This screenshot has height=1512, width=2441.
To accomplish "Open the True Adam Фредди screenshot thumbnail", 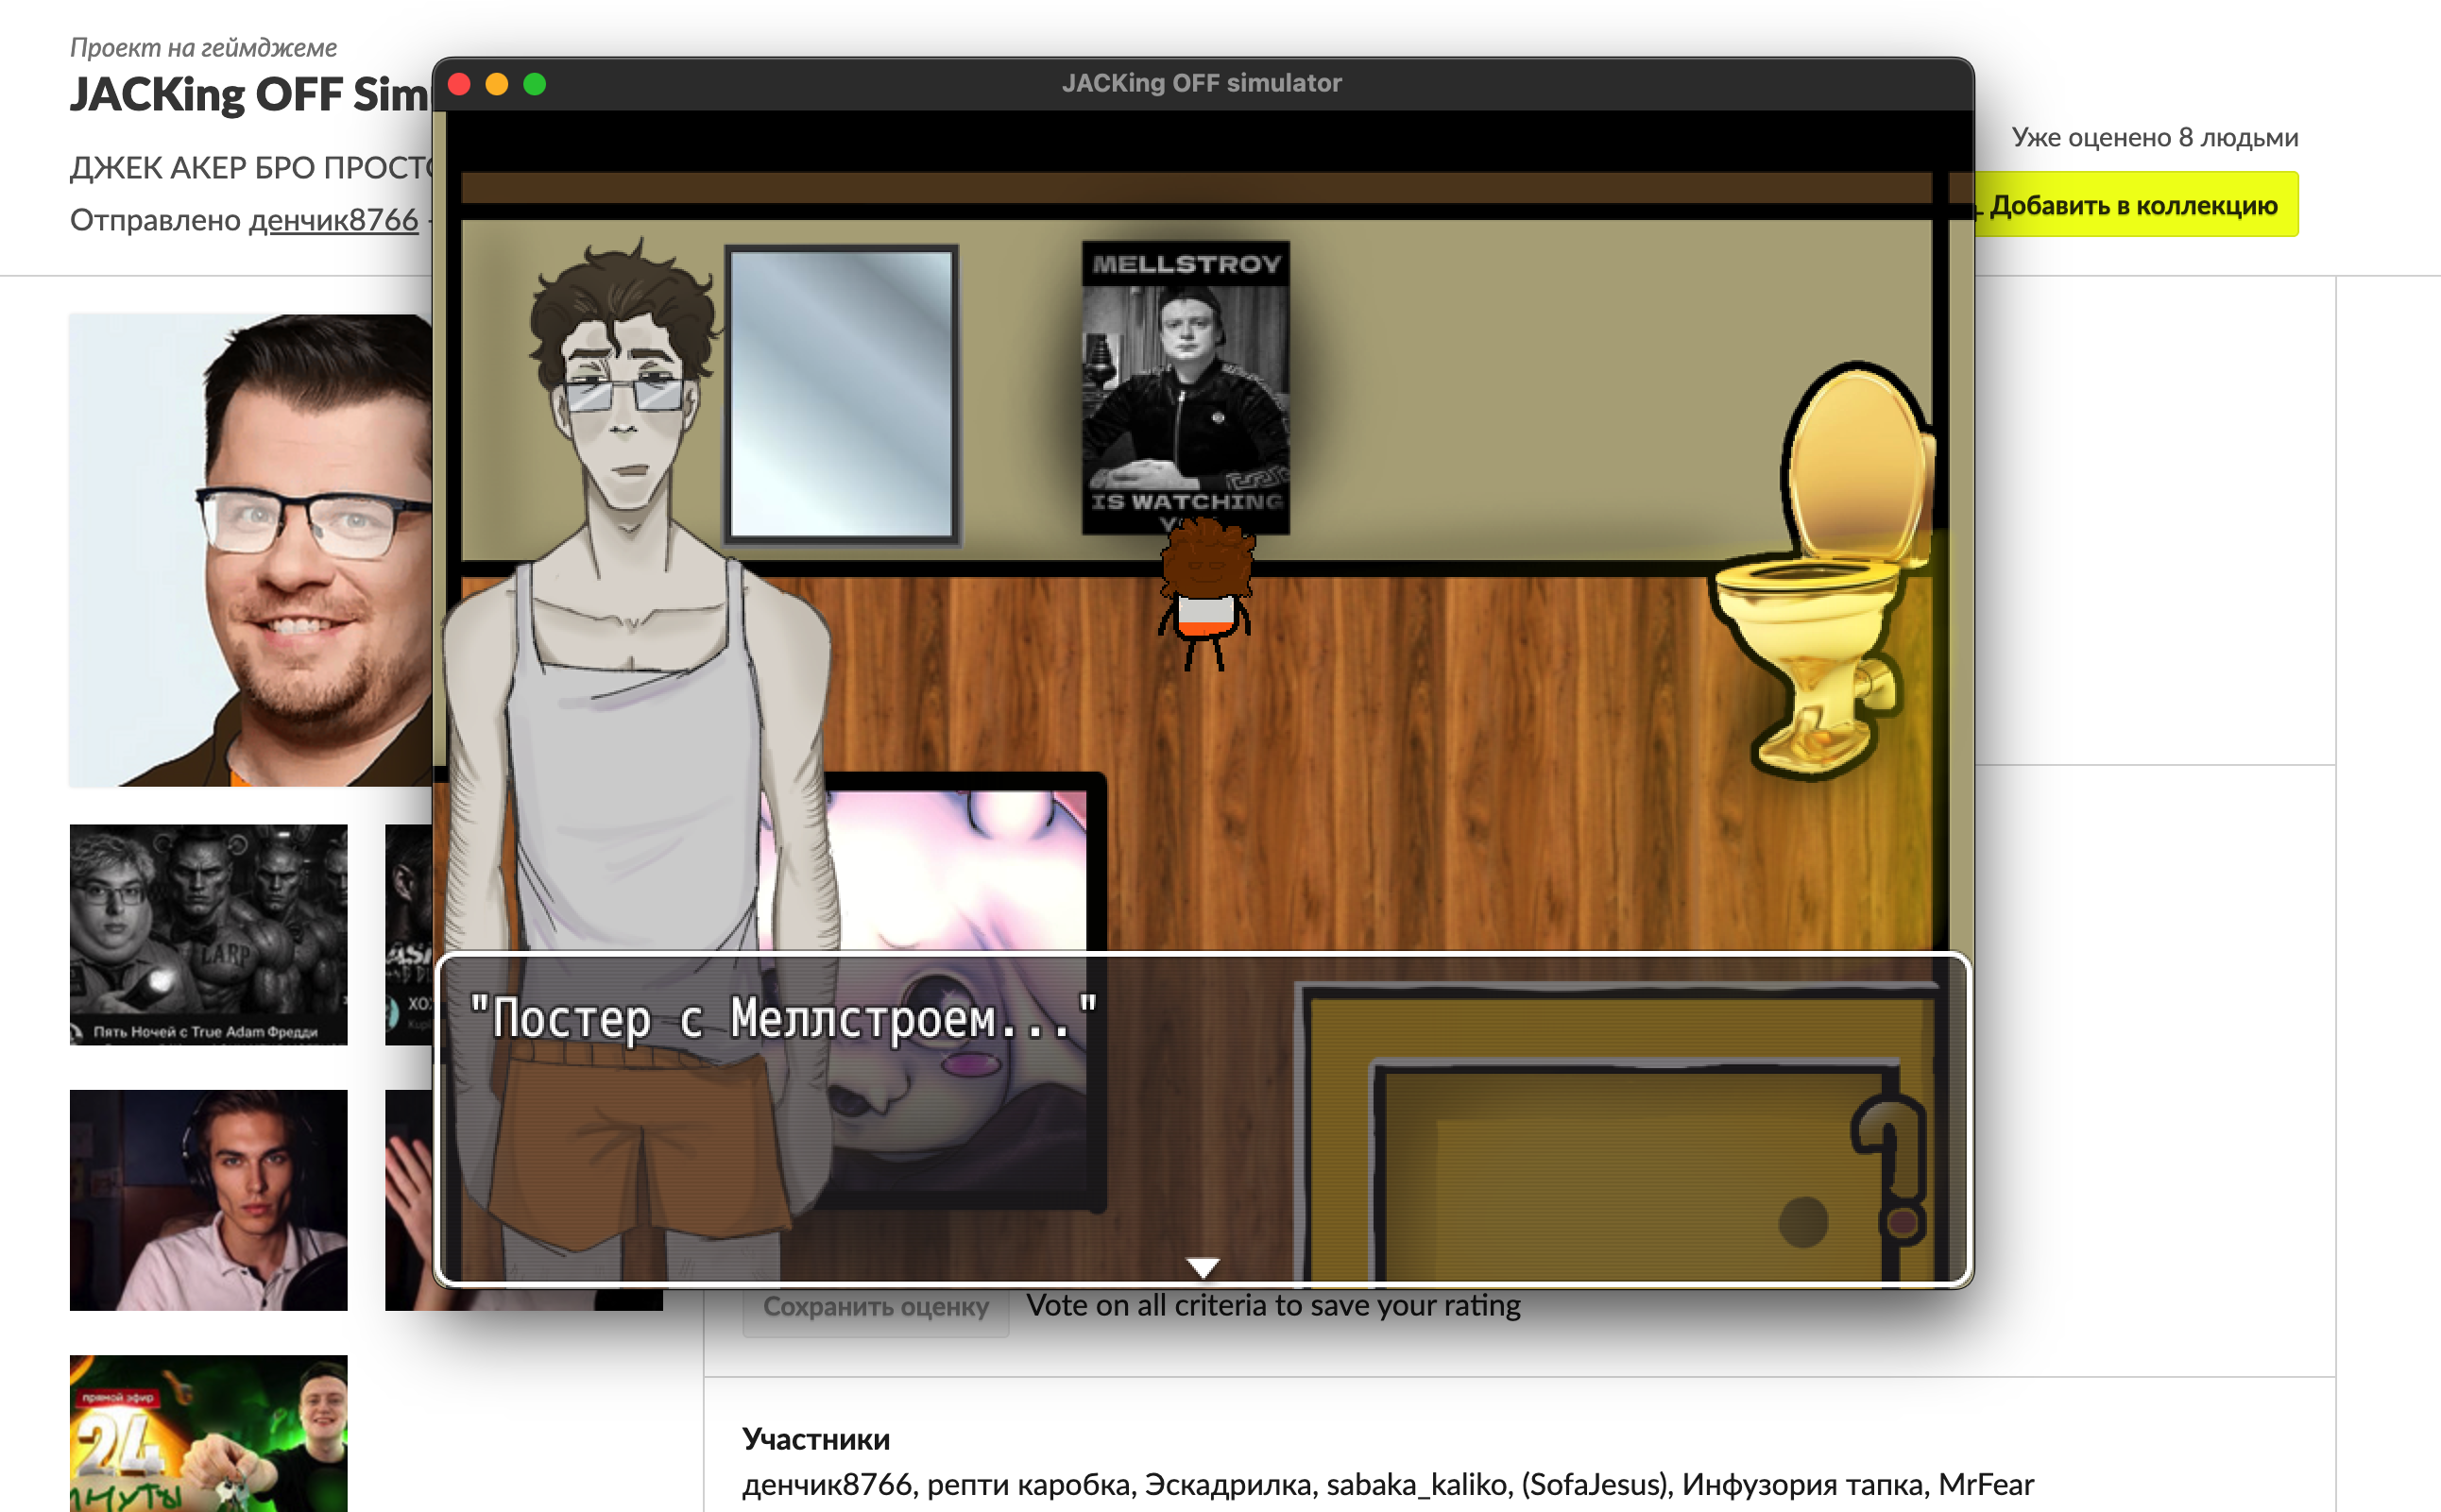I will [x=208, y=934].
